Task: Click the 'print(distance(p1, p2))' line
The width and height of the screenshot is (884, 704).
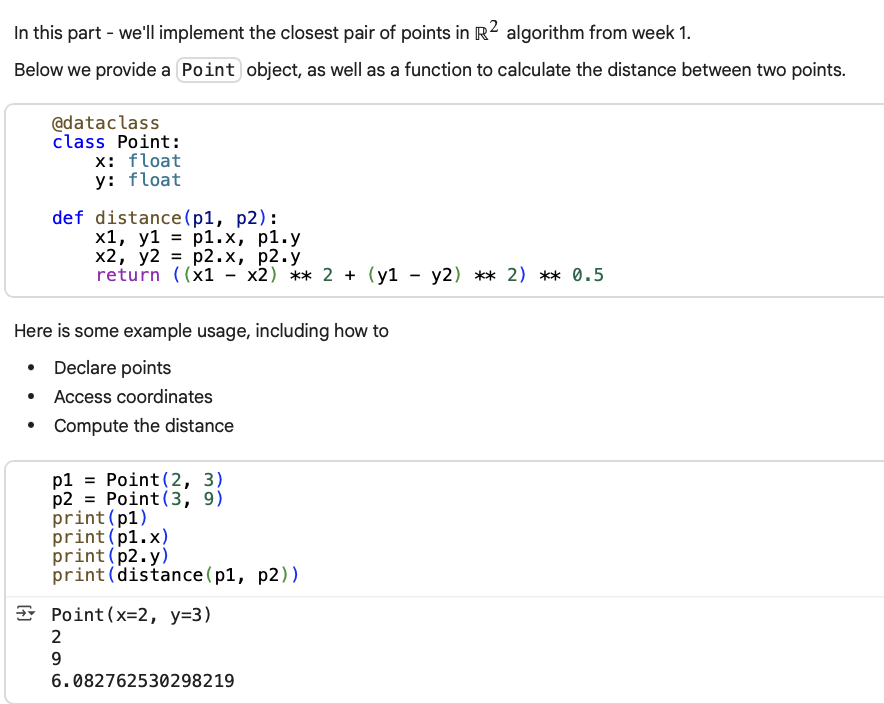Action: coord(176,575)
